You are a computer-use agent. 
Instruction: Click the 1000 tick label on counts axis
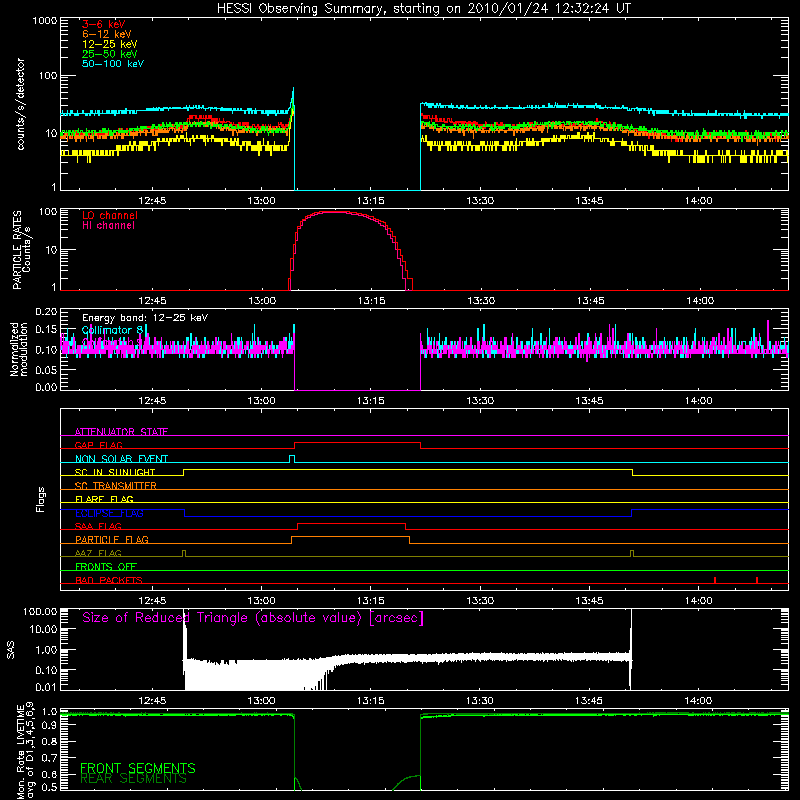point(44,21)
